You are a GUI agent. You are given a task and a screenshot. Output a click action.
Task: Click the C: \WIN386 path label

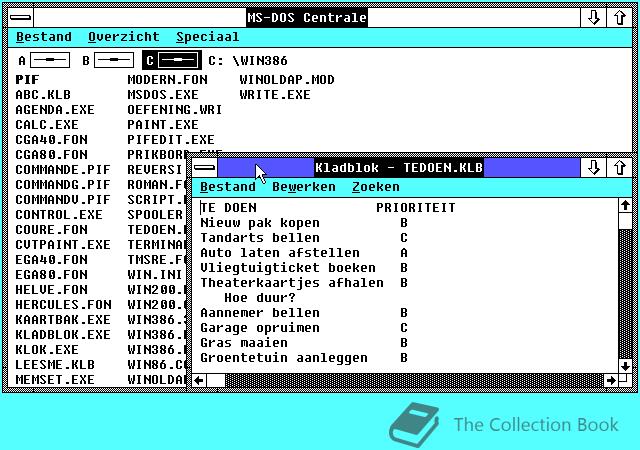point(248,60)
